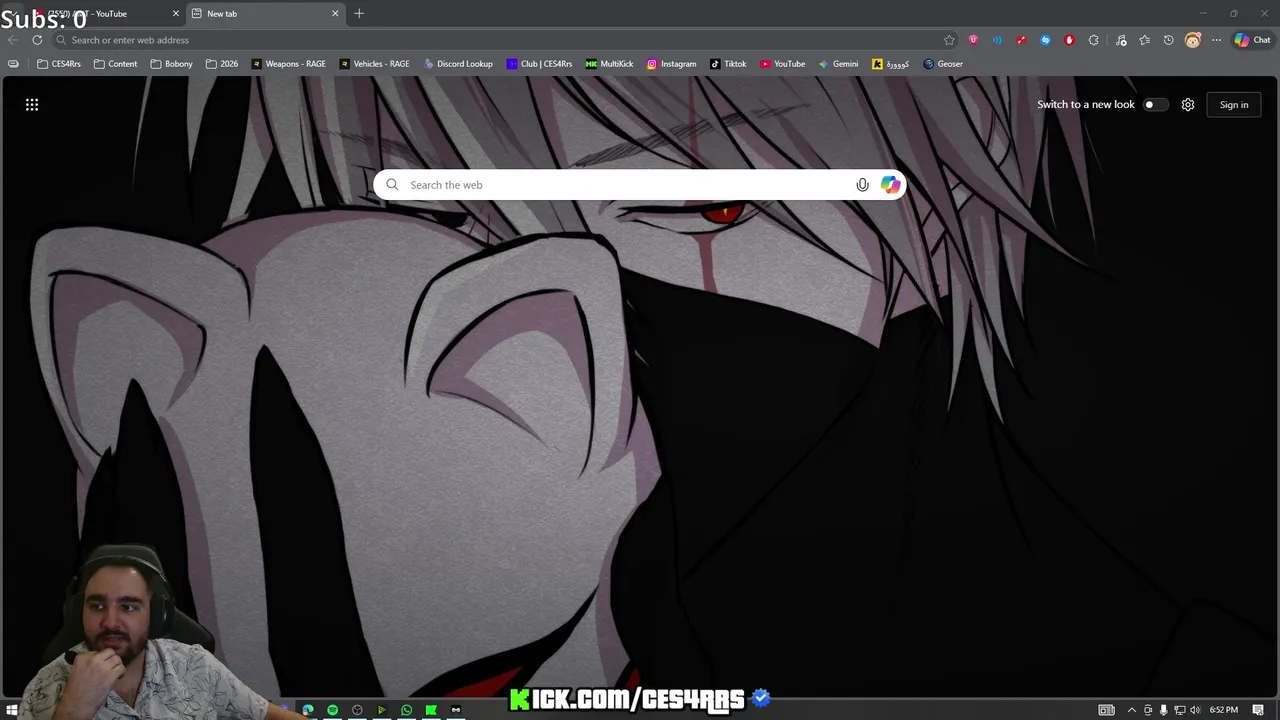Open the Windows notification center icon
This screenshot has height=720, width=1280.
pos(1258,710)
